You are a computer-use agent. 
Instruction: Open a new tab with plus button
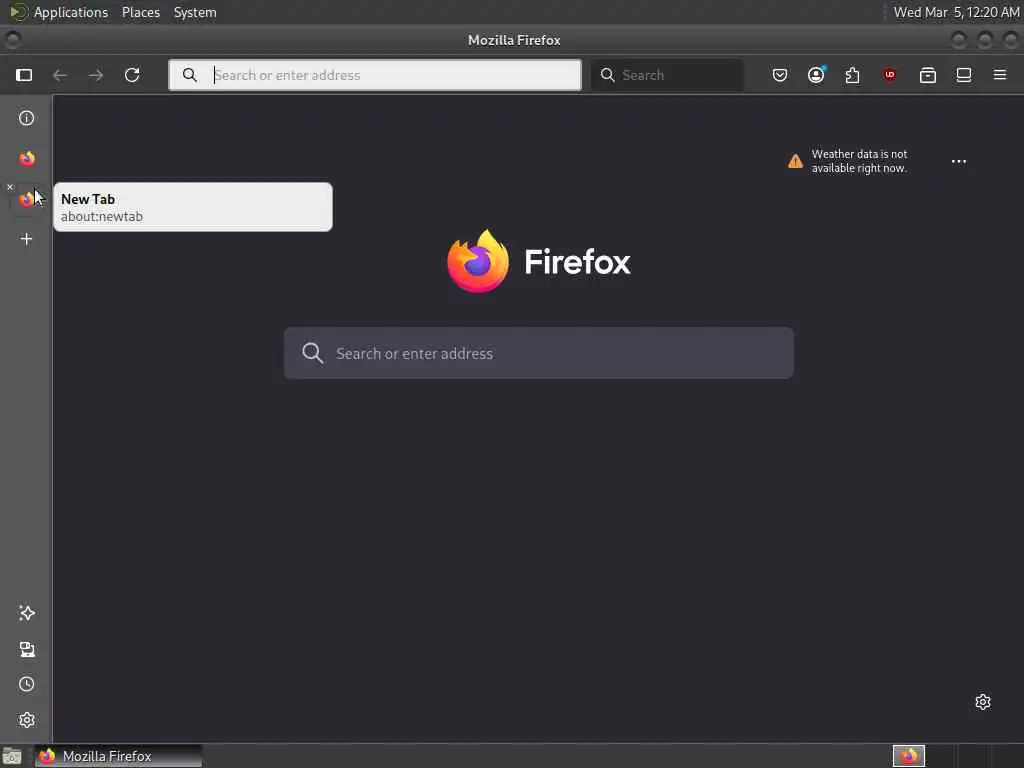coord(26,239)
